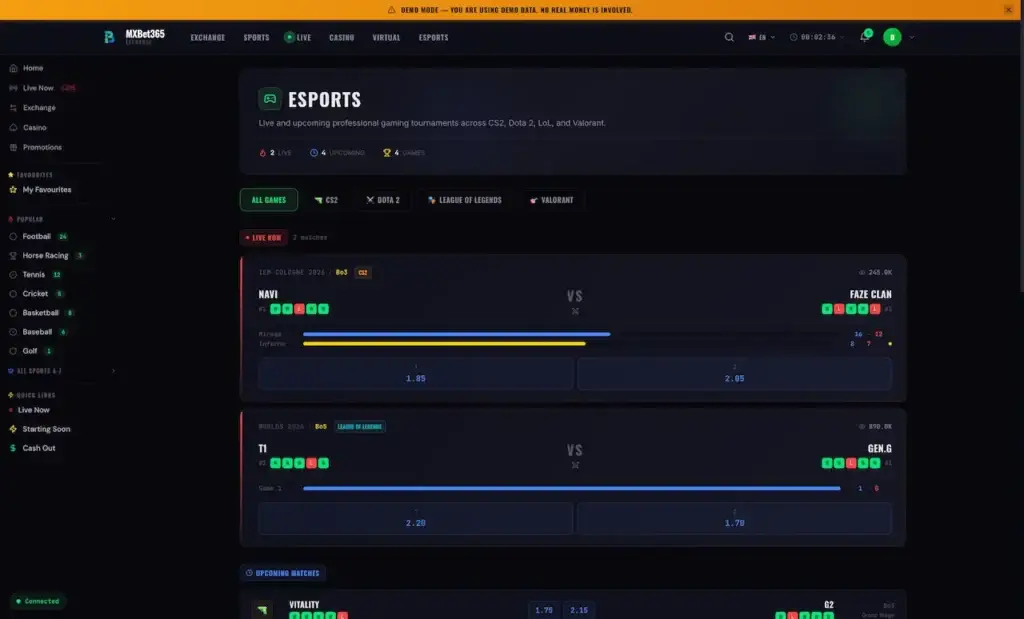Click the page vertical scrollbar
Image resolution: width=1024 pixels, height=619 pixels.
(1021, 157)
